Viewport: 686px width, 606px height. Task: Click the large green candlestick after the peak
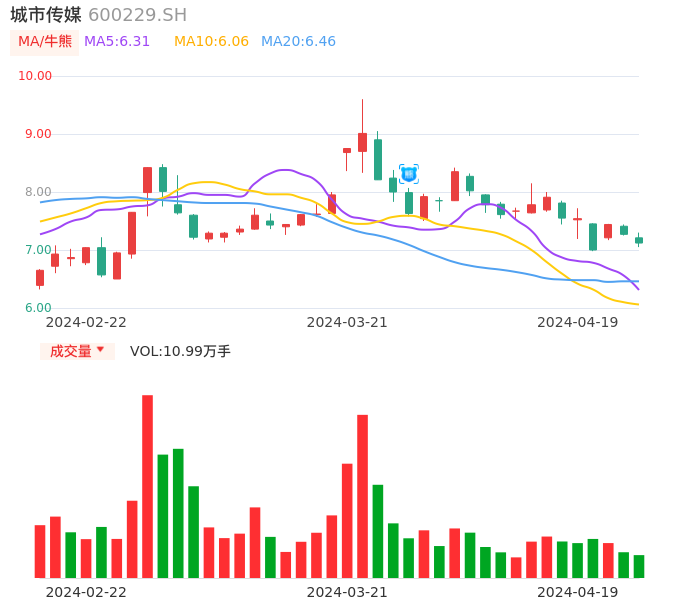(x=378, y=160)
